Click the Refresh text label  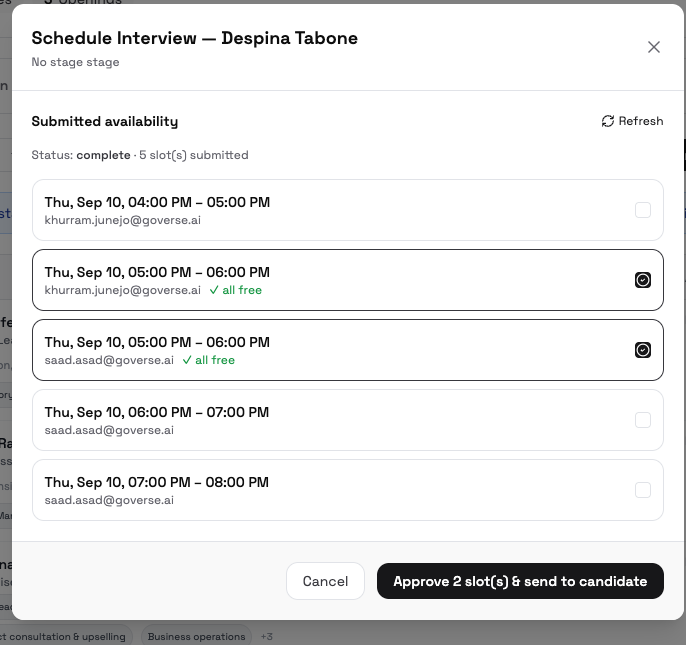pyautogui.click(x=640, y=121)
